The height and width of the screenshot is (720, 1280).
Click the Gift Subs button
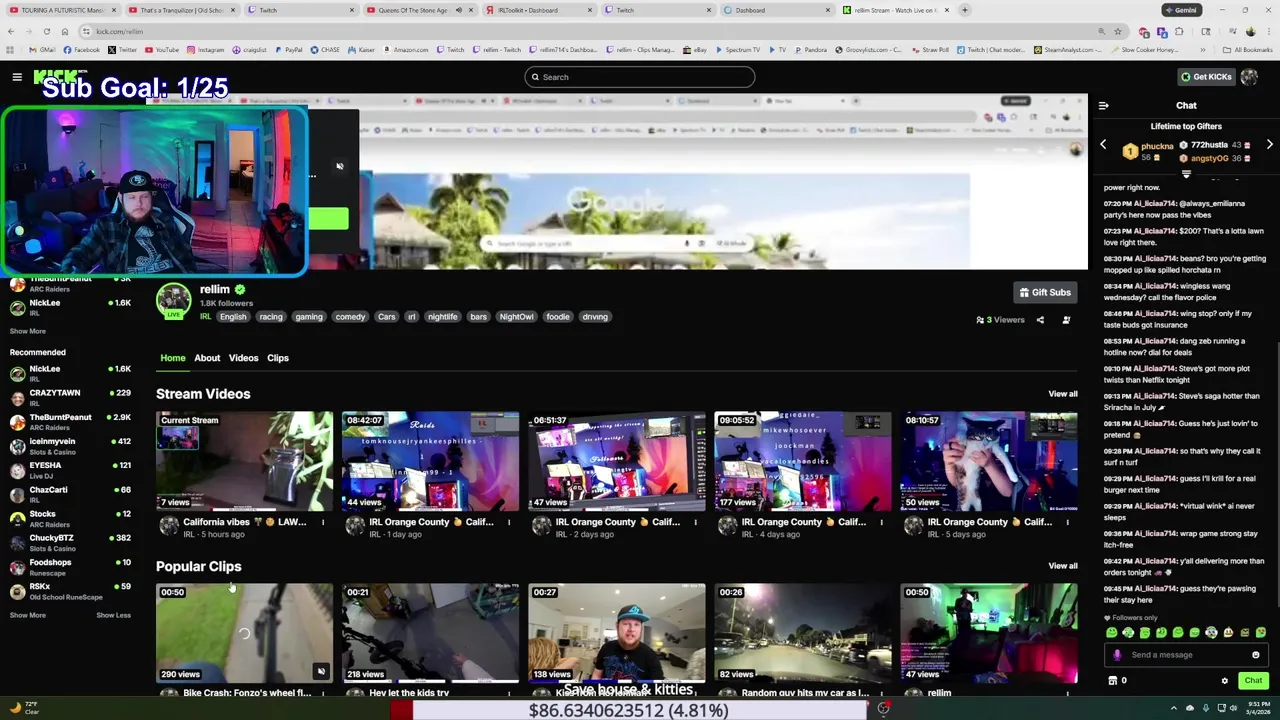pos(1045,292)
